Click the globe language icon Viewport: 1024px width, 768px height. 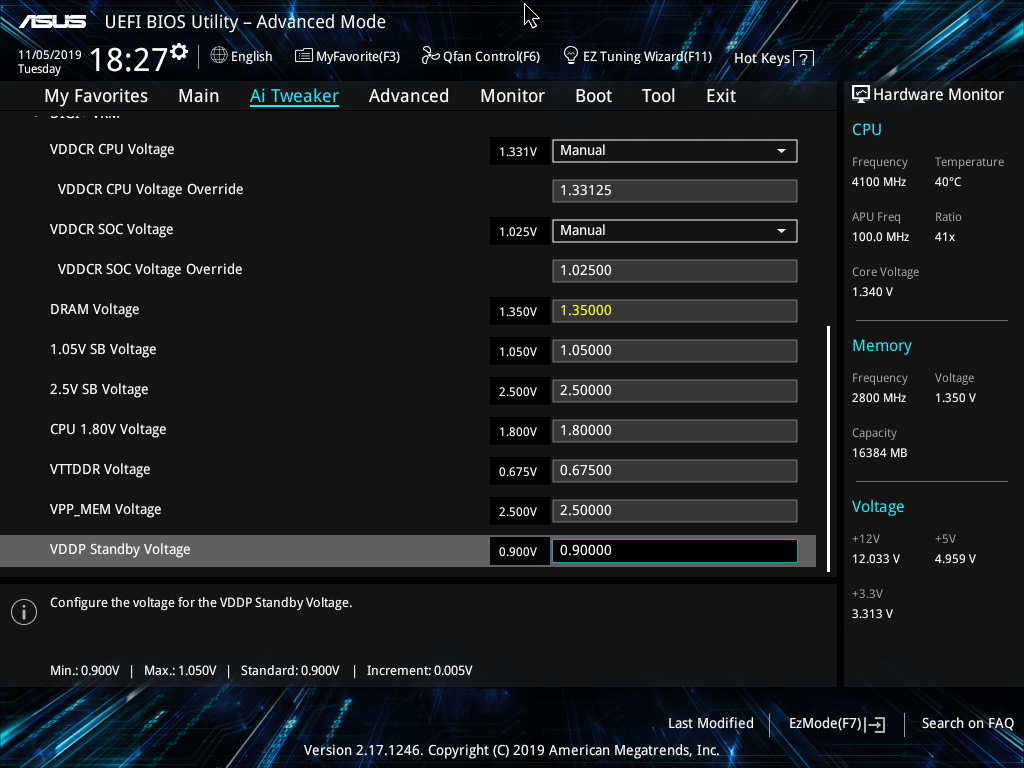tap(219, 56)
